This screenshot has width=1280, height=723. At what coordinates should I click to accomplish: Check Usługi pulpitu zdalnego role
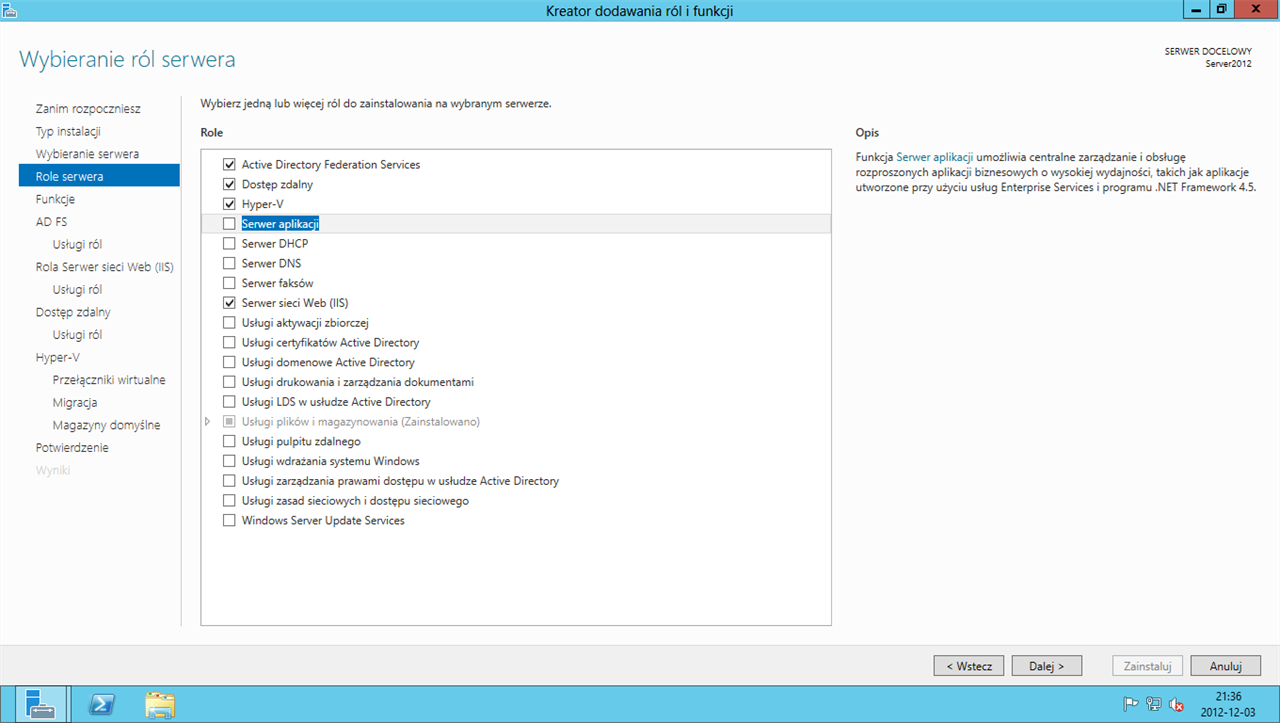pos(229,441)
